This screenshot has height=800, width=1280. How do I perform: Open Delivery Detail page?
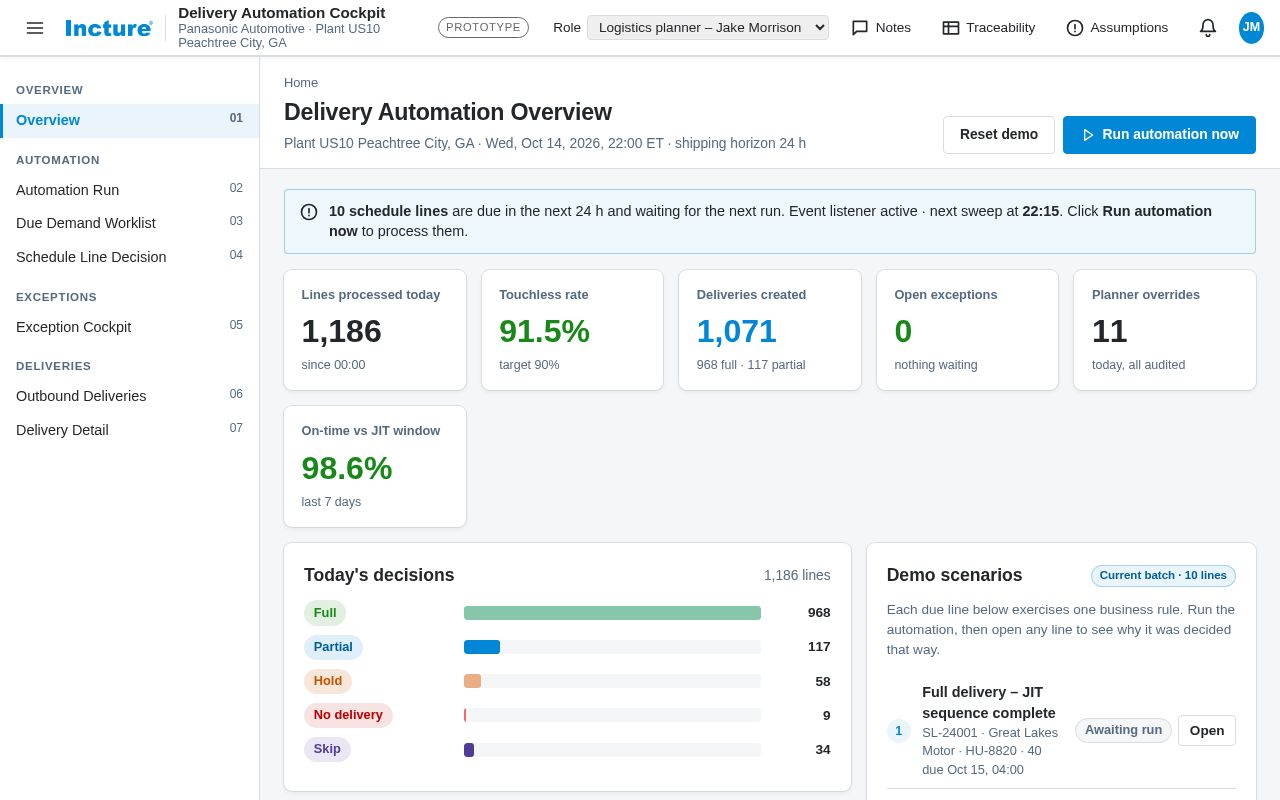(x=130, y=430)
